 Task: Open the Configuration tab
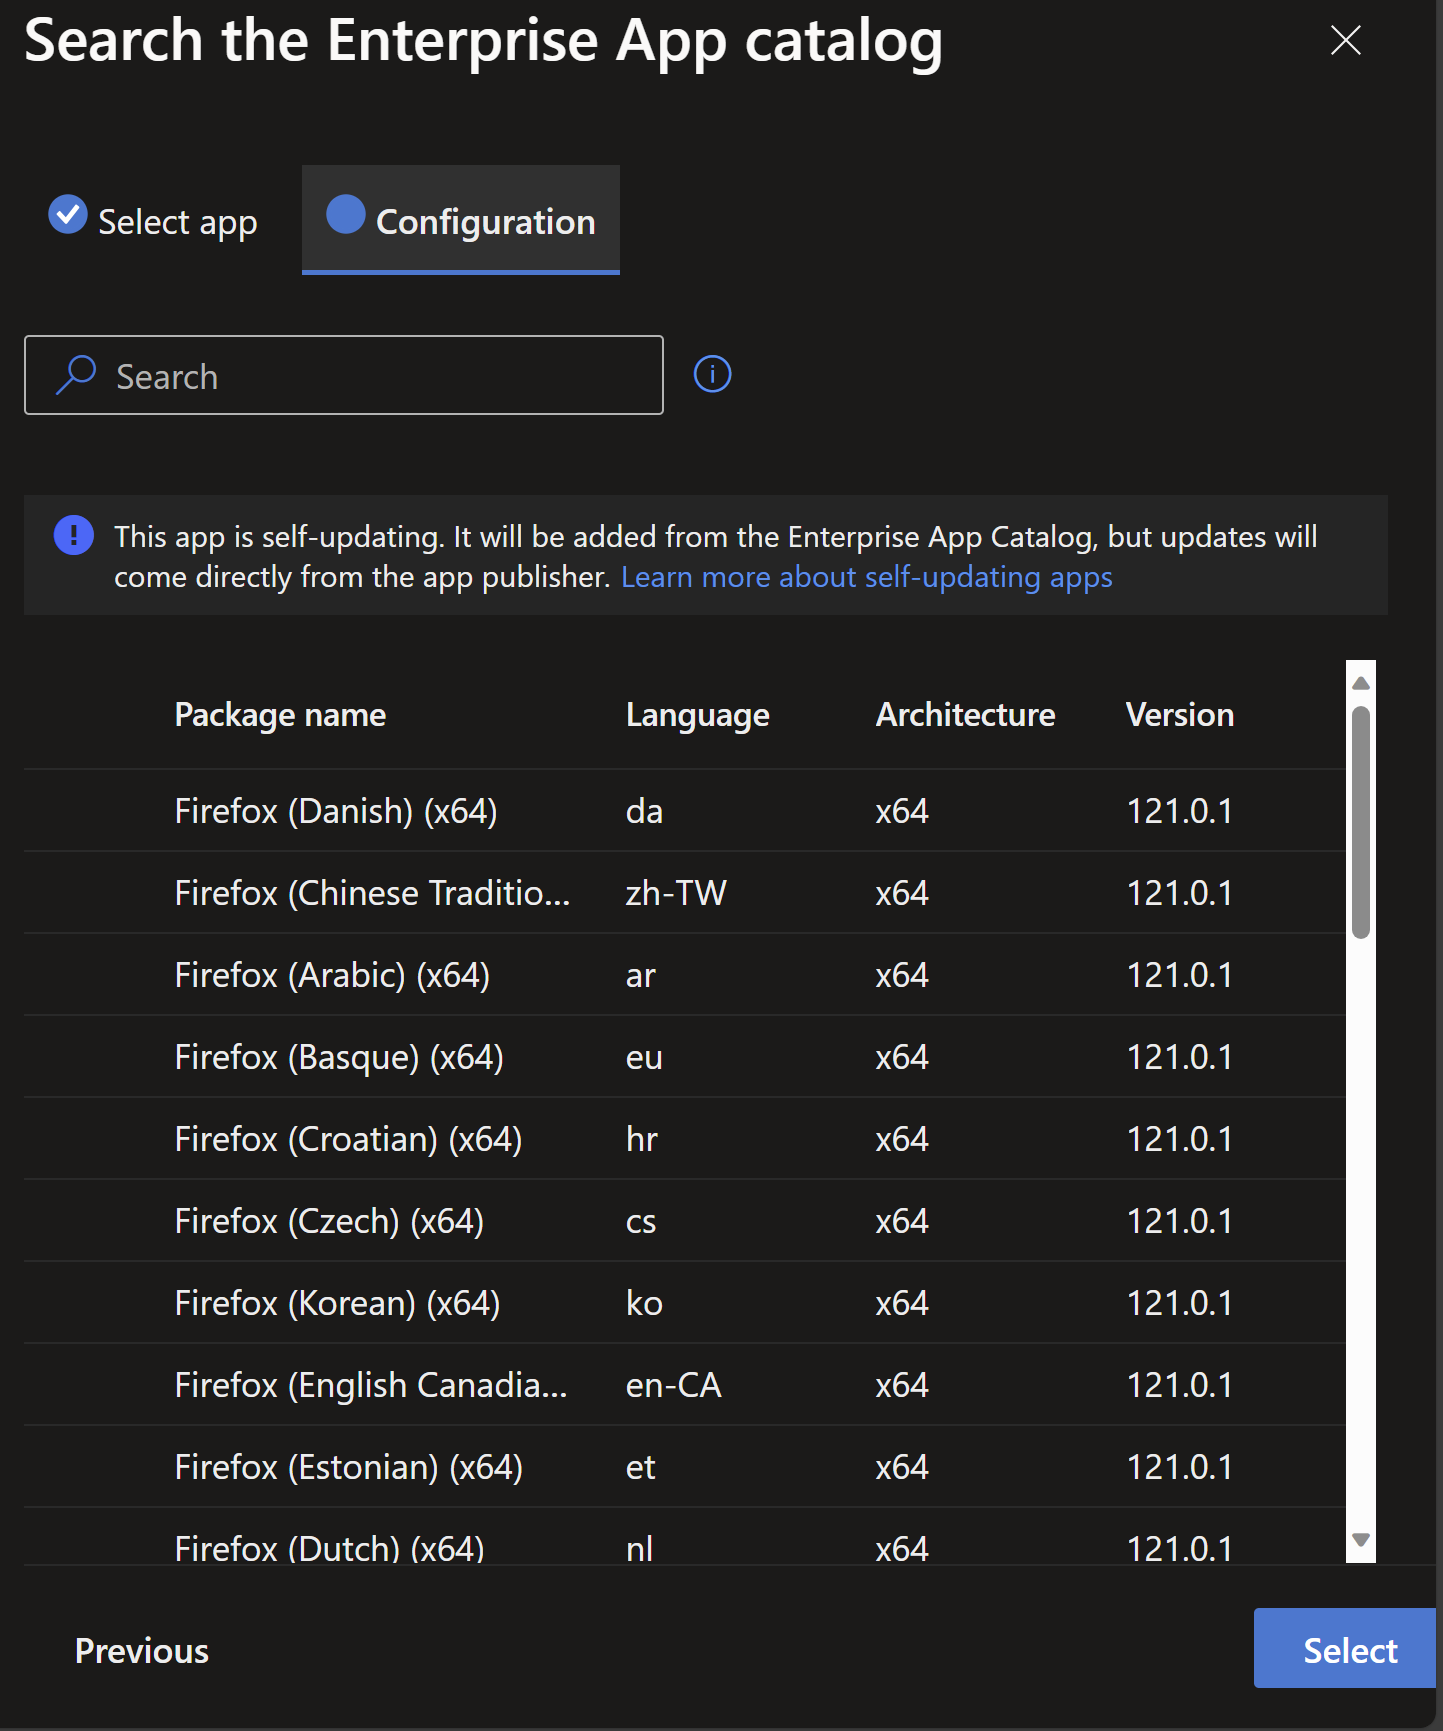(x=461, y=220)
